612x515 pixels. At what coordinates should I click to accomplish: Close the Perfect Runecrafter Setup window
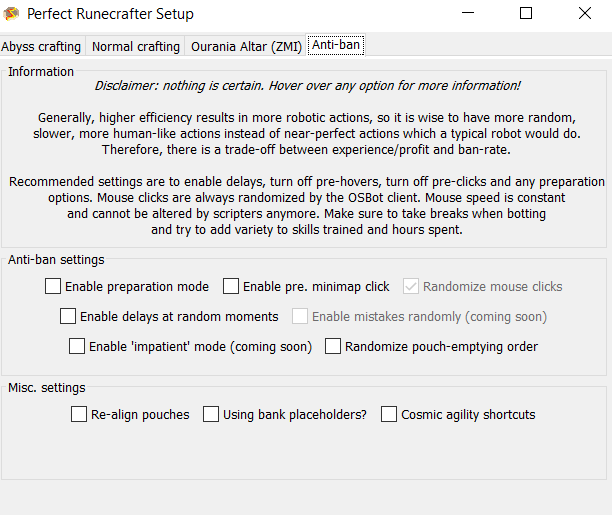point(585,13)
